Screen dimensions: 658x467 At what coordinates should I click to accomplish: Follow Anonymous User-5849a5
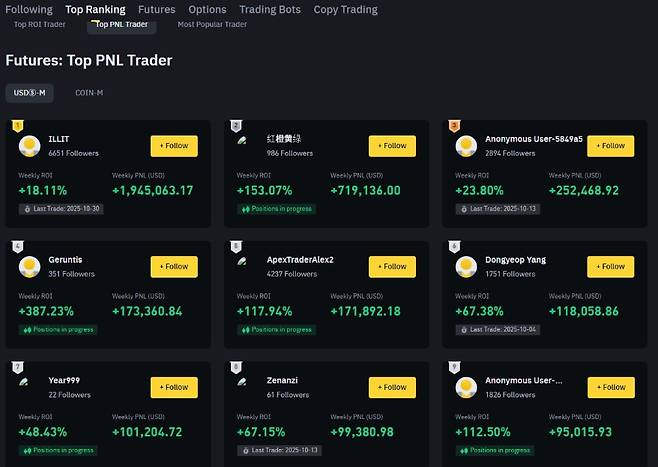610,146
